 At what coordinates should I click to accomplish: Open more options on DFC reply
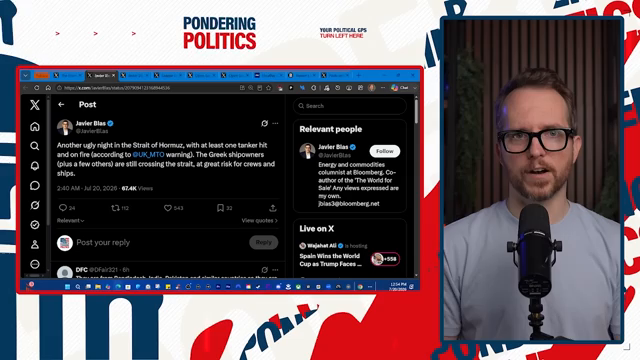tap(276, 270)
